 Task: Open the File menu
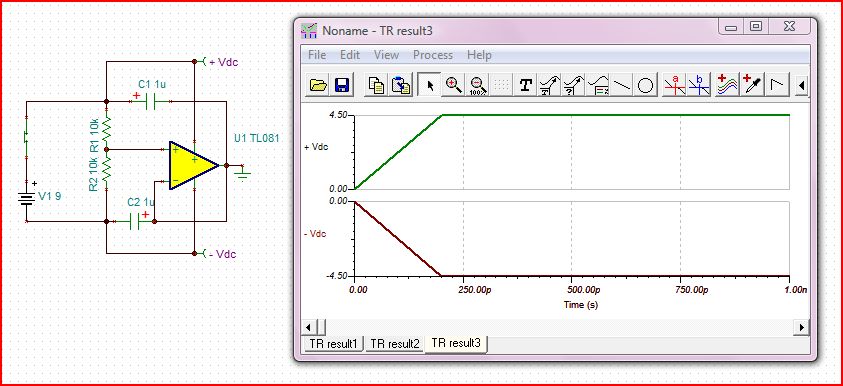click(x=317, y=55)
